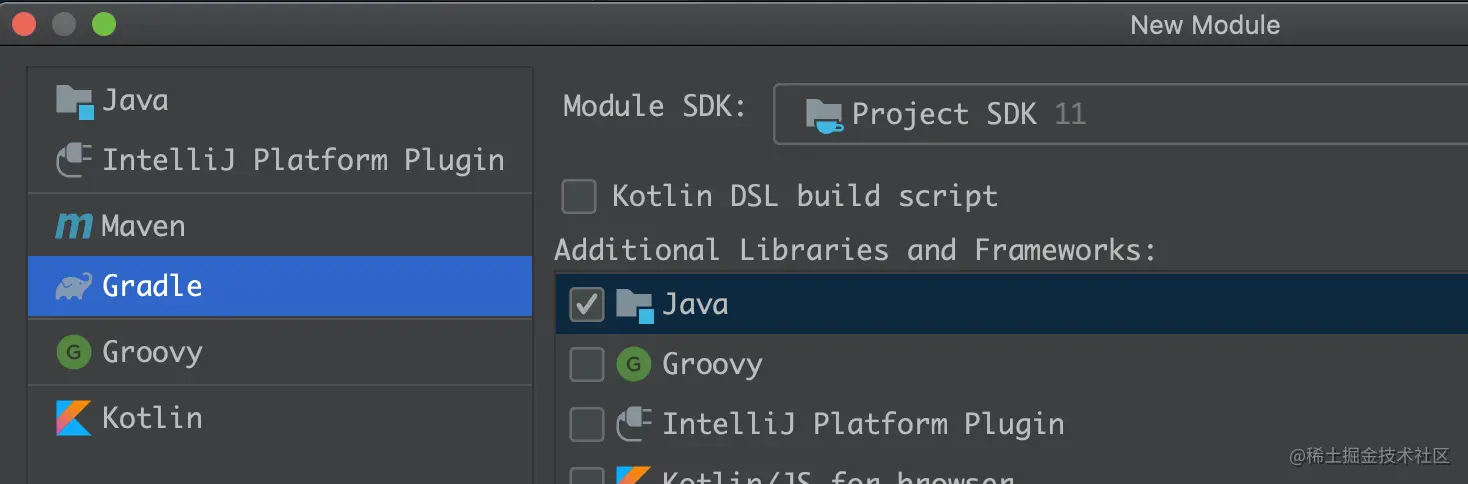Image resolution: width=1468 pixels, height=484 pixels.
Task: Click the 'Module SDK:' label
Action: click(x=655, y=106)
